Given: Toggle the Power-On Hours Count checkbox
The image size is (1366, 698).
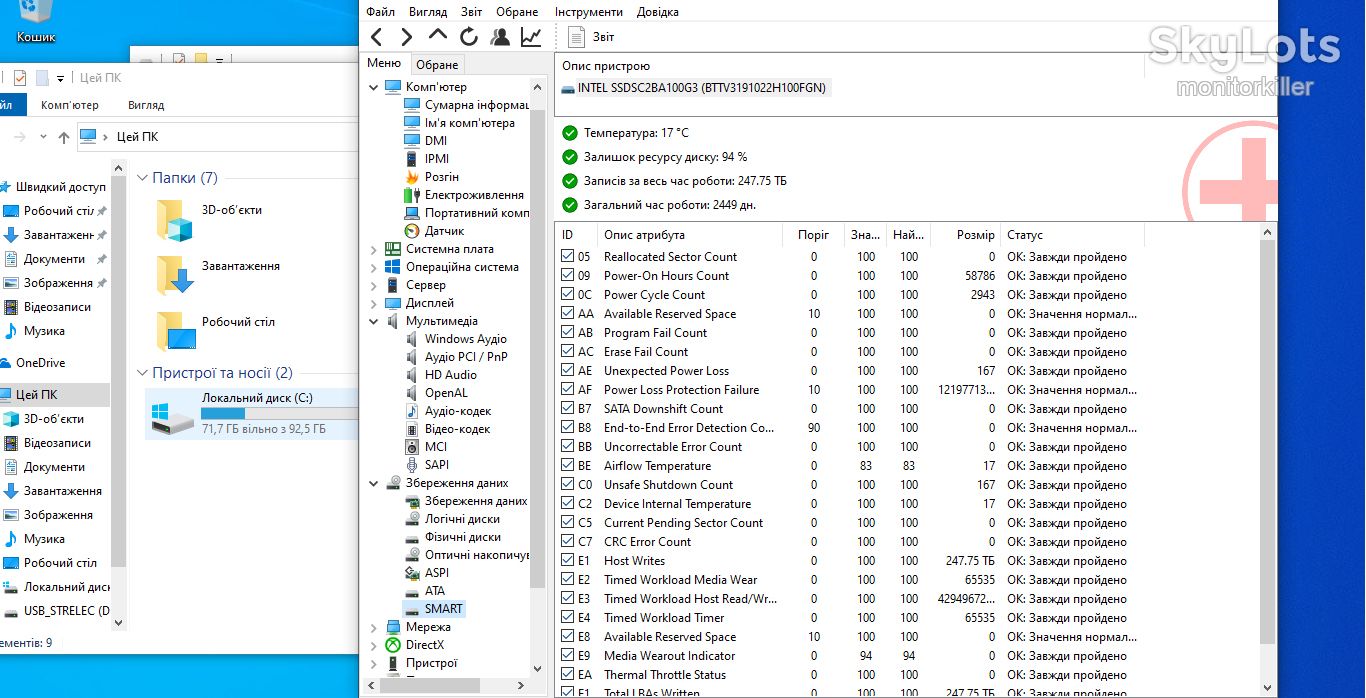Looking at the screenshot, I should point(568,276).
